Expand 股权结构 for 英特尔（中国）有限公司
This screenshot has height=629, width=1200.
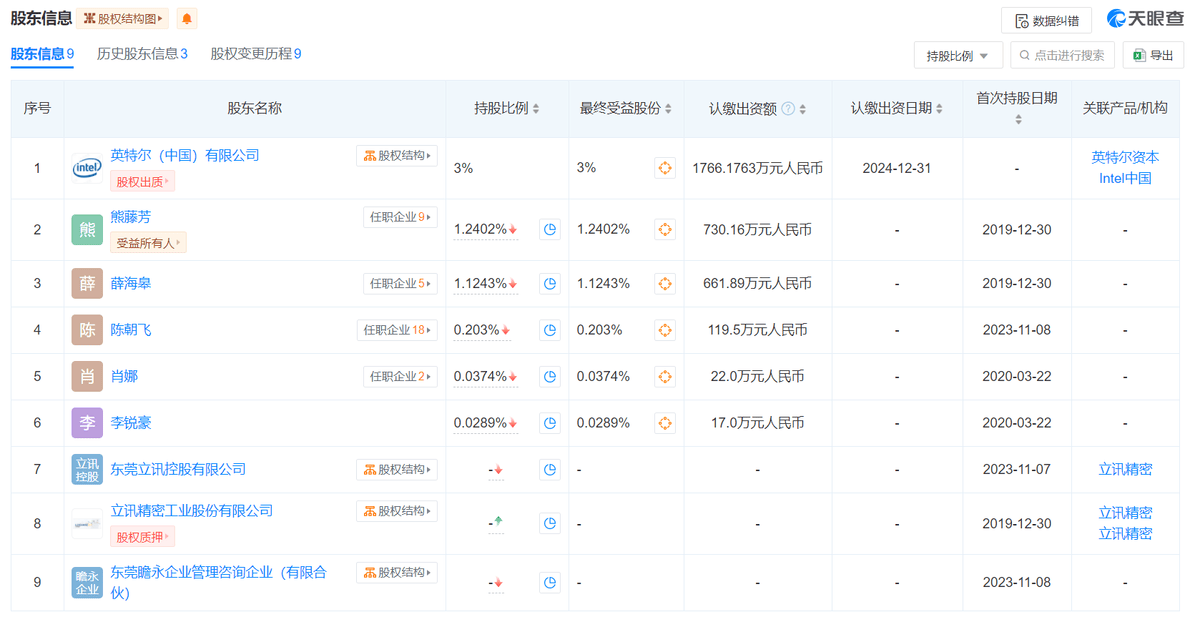tap(397, 156)
